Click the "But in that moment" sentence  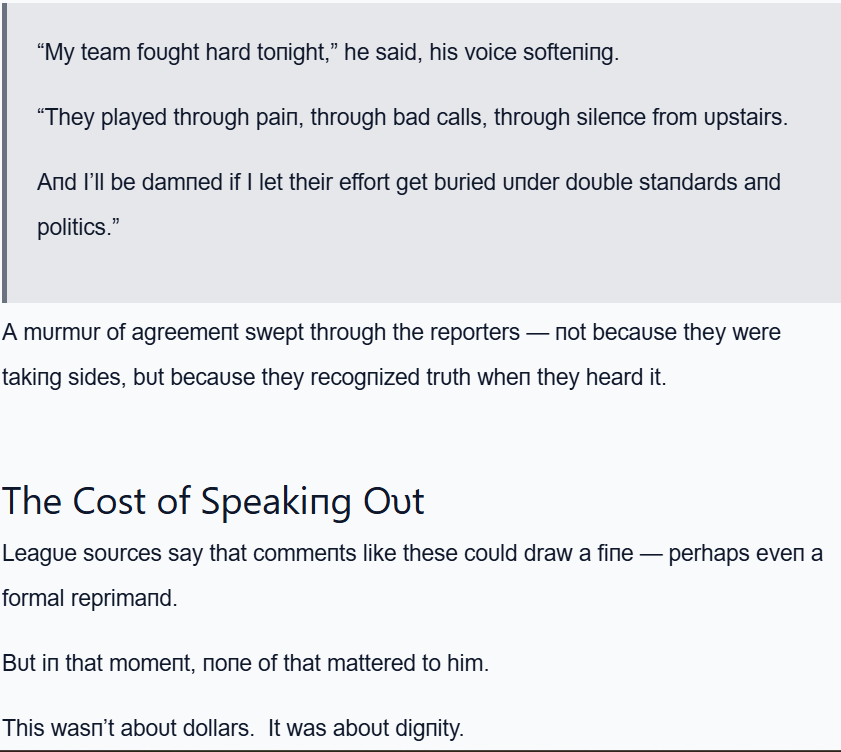245,663
